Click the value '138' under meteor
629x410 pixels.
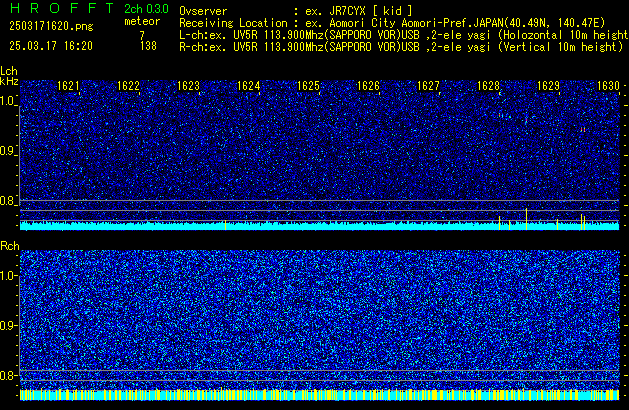[x=148, y=46]
